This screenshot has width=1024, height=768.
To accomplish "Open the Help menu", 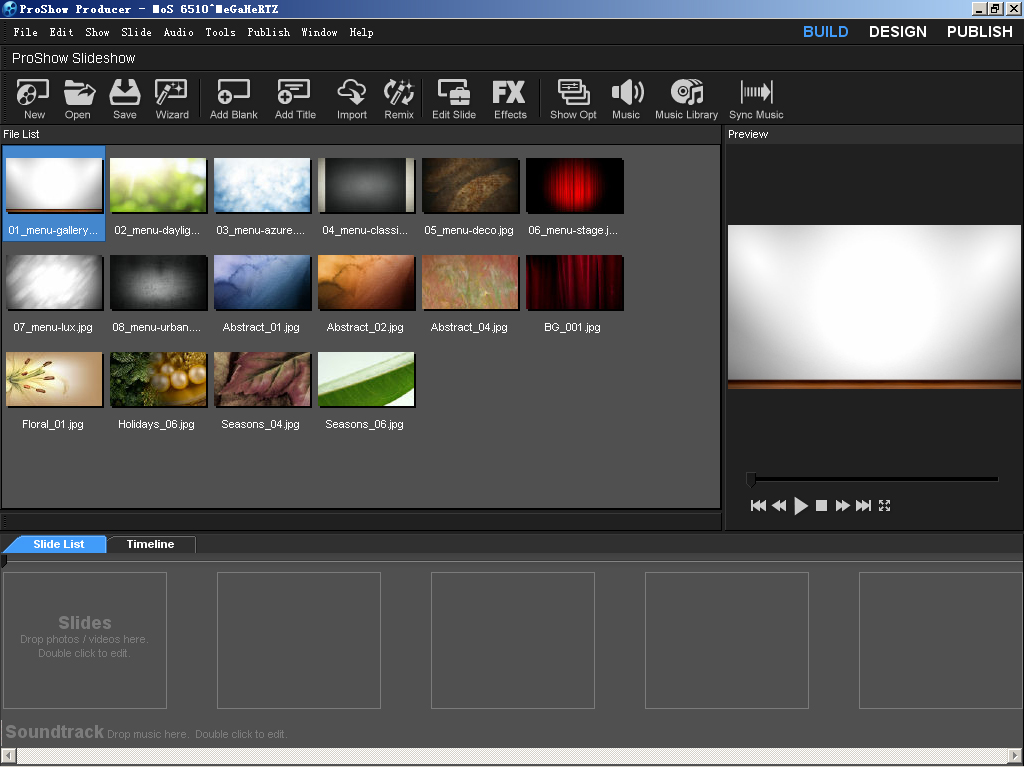I will click(361, 32).
